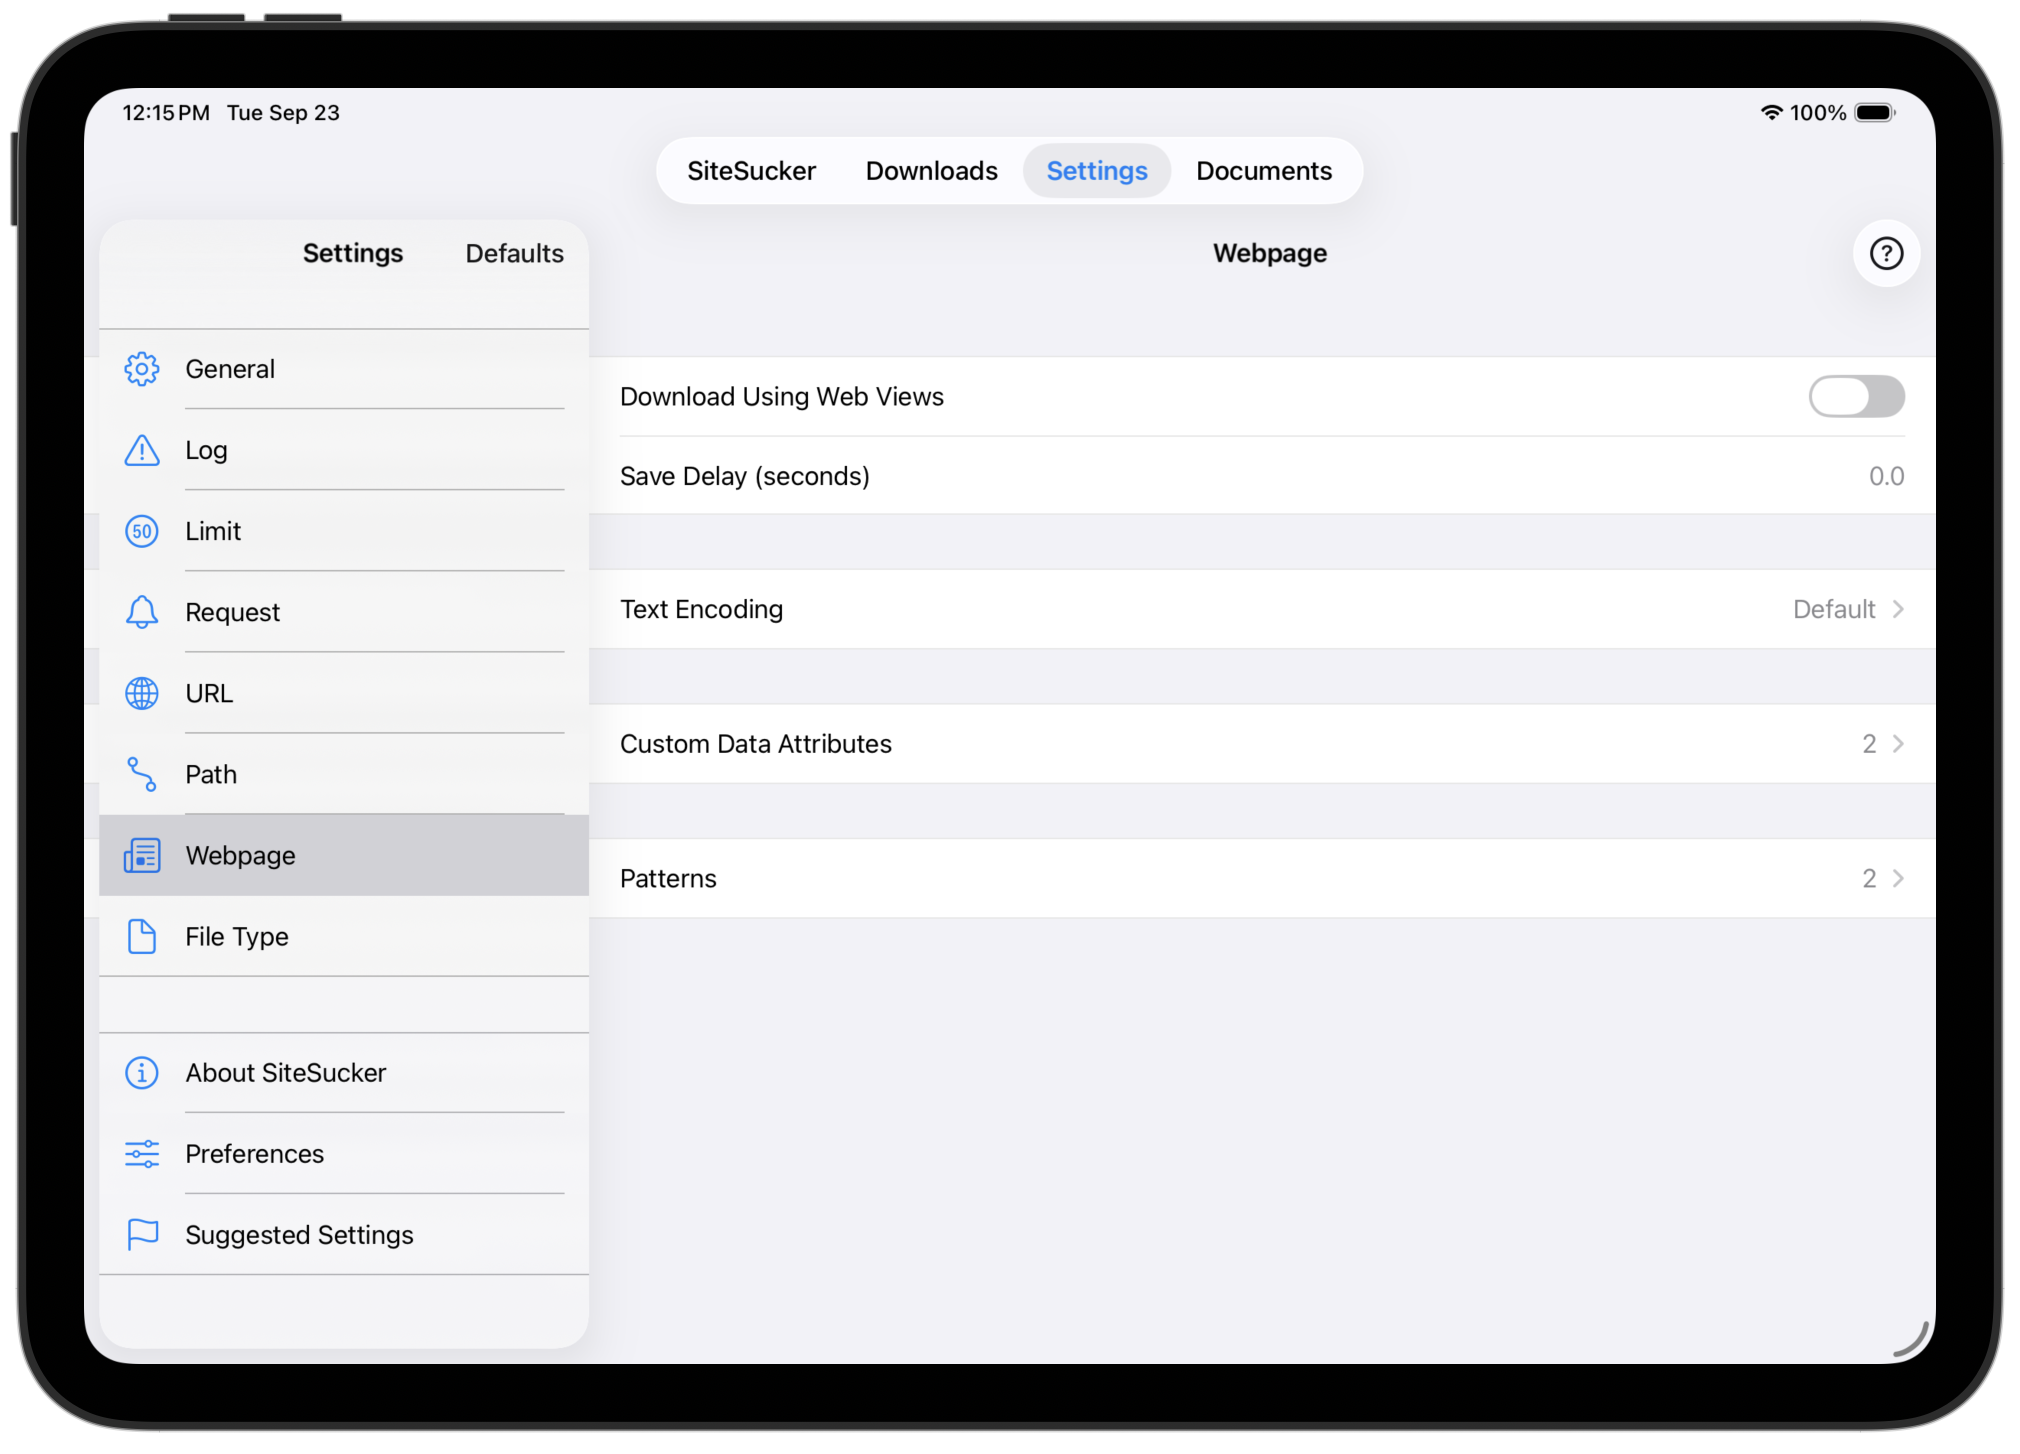Viewport: 2020px width, 1454px height.
Task: Click the Patterns label
Action: 668,878
